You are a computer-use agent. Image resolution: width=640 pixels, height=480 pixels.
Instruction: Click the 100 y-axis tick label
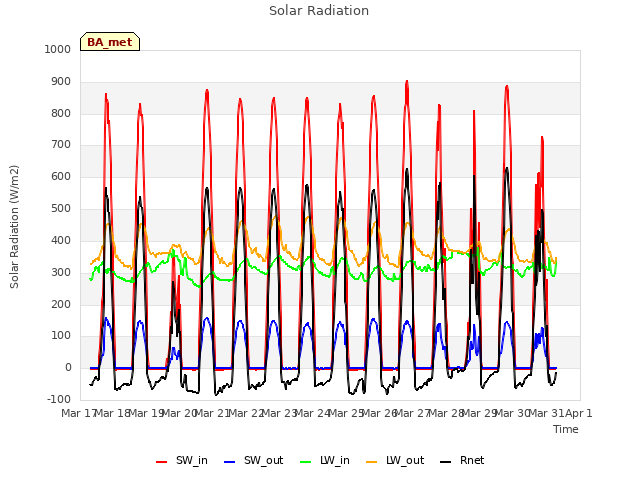click(61, 336)
